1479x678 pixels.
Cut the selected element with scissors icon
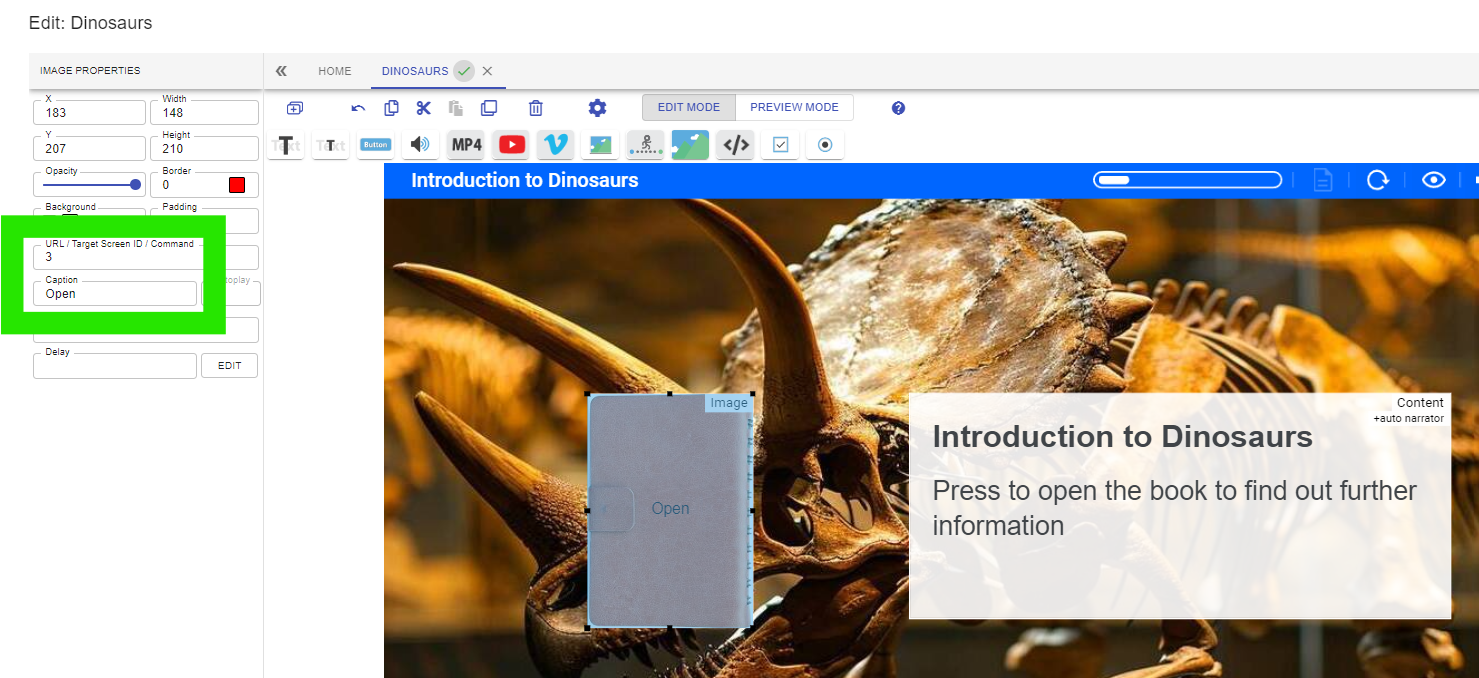pyautogui.click(x=424, y=108)
